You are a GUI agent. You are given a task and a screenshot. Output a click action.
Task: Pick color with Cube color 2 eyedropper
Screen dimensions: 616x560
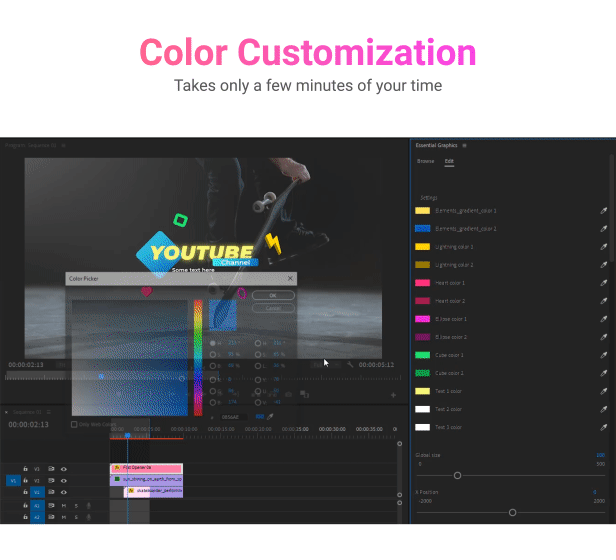click(x=603, y=373)
